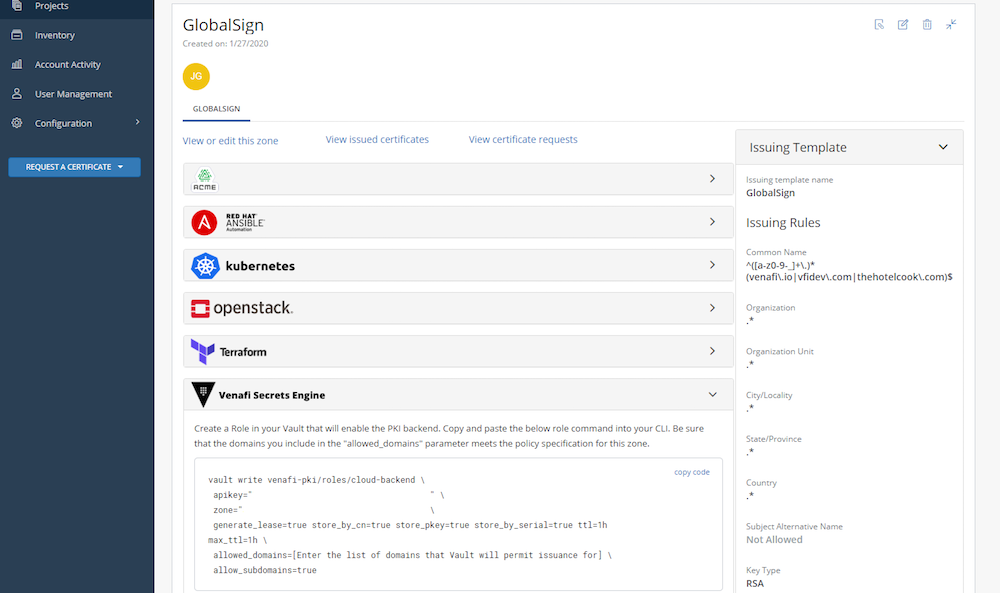Click the 'allowed_domains=' code line
This screenshot has height=593, width=1000.
pos(412,555)
